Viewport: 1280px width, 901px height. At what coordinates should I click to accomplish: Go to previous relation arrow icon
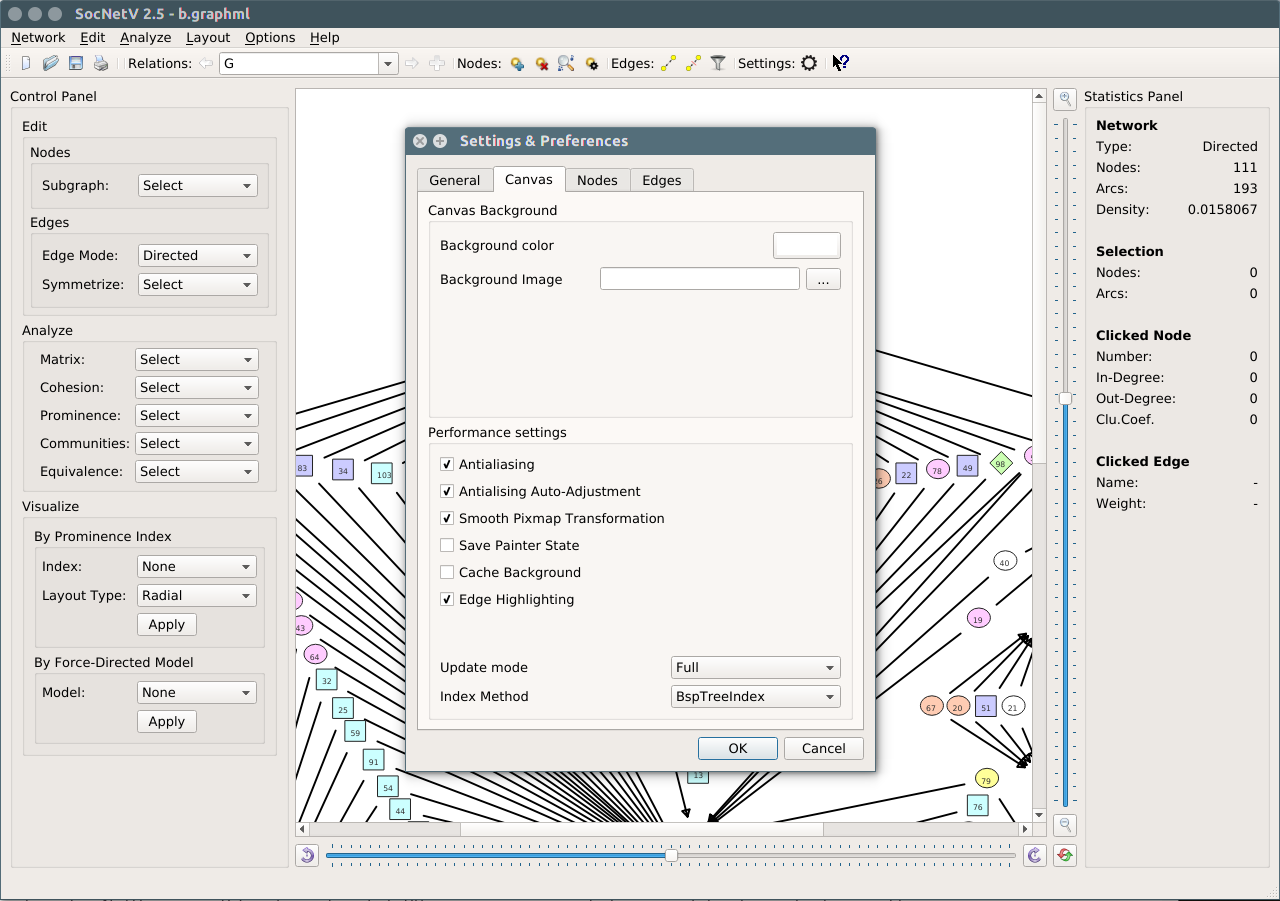tap(206, 63)
